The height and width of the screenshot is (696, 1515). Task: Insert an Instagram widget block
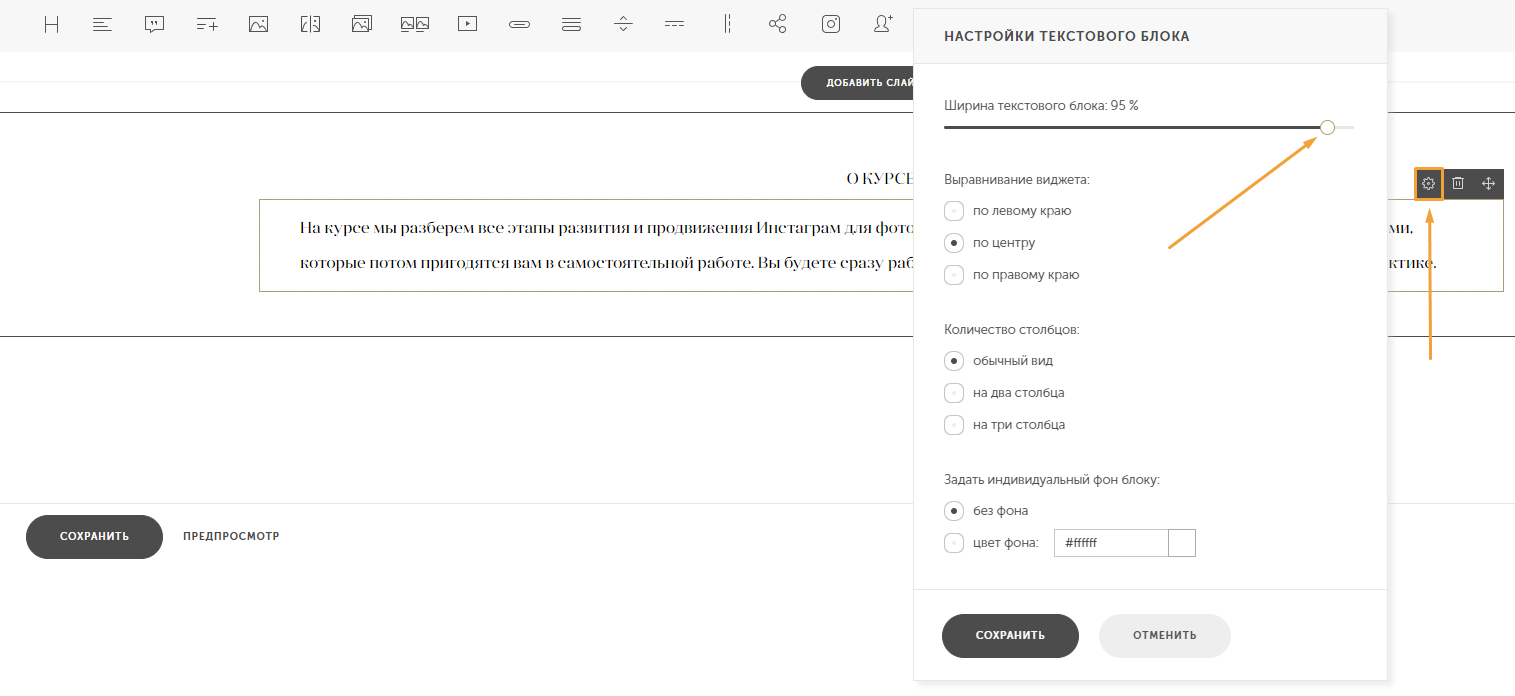pyautogui.click(x=830, y=25)
